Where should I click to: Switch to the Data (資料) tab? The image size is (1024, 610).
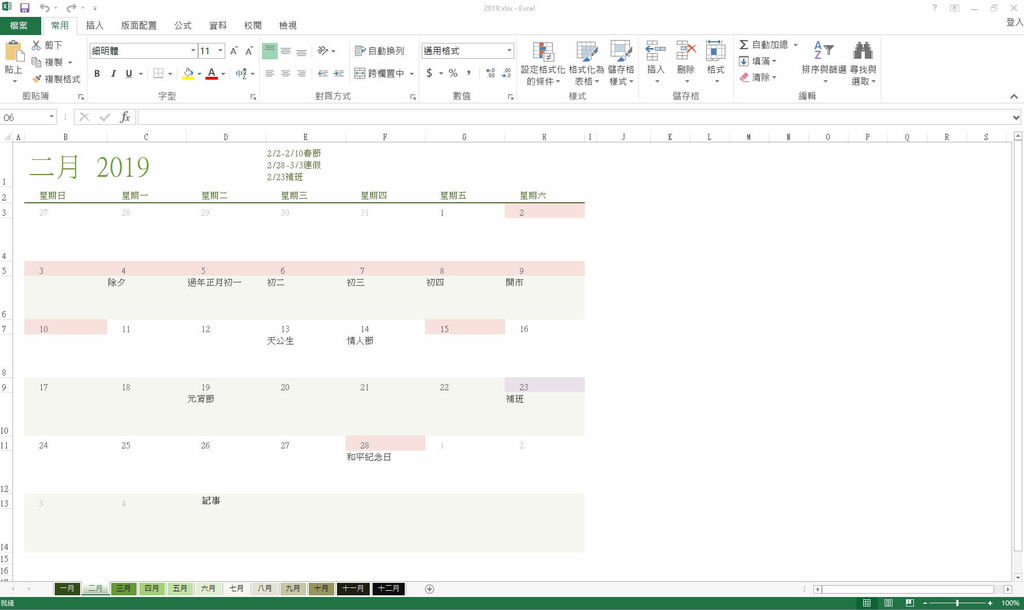217,25
